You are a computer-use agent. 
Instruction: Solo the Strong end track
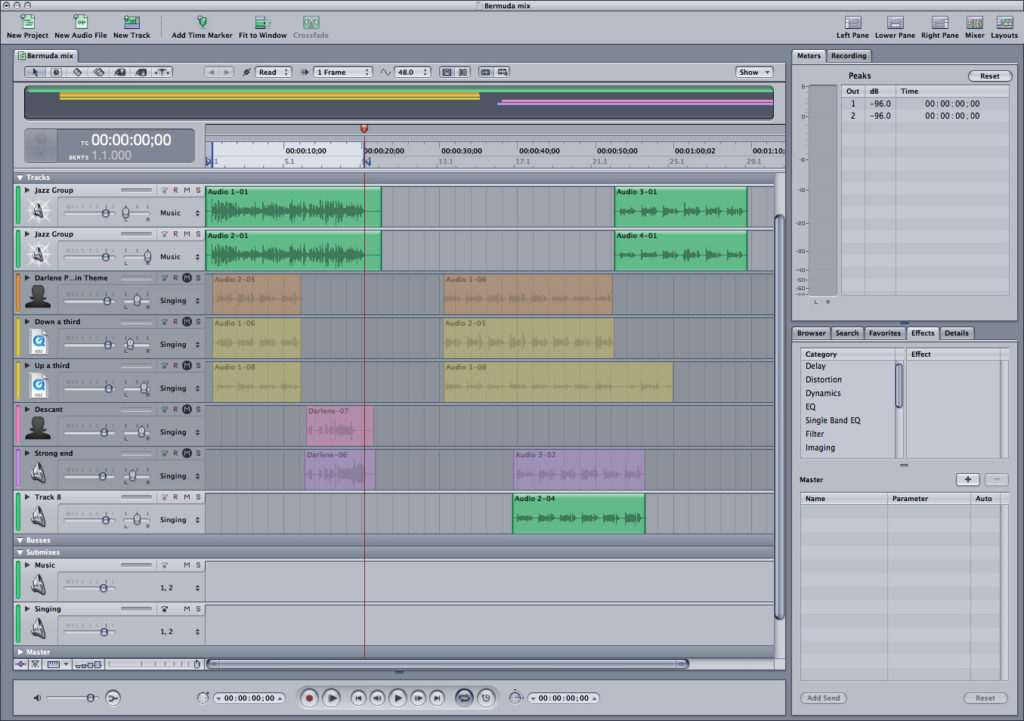click(198, 453)
